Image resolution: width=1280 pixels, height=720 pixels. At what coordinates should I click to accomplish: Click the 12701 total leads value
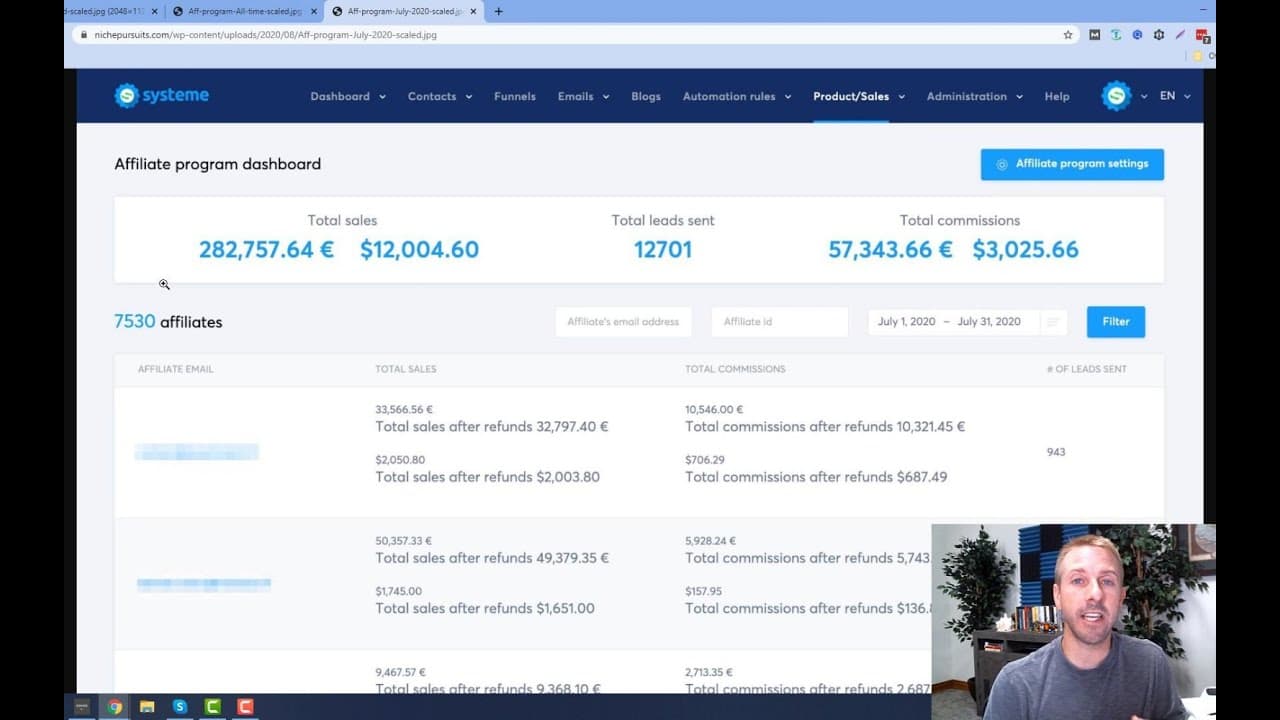(663, 249)
